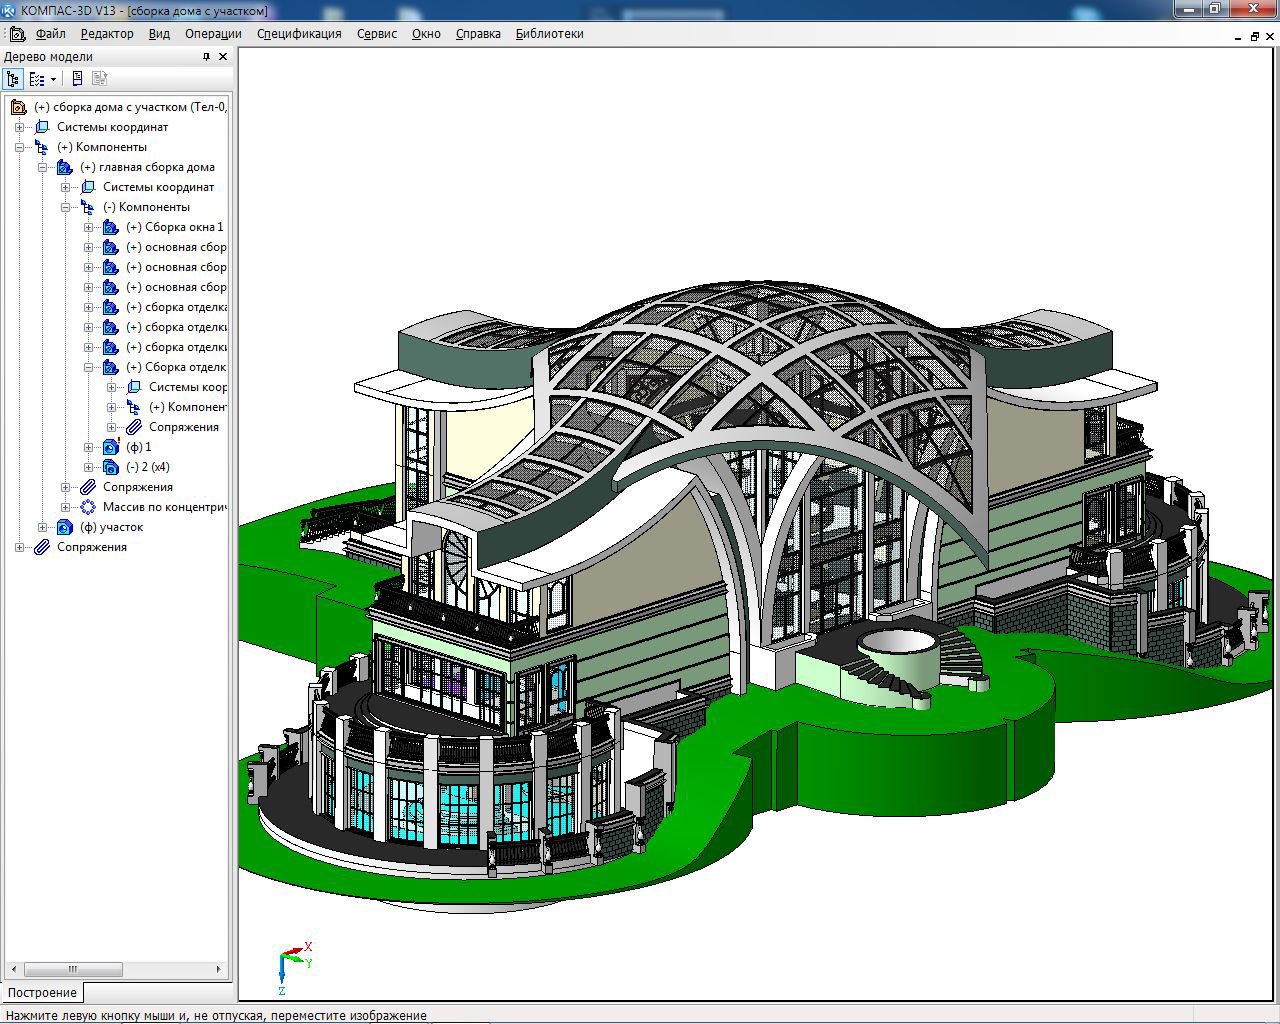Click the root assembly icon 'сборка дома с участком'

pos(18,107)
